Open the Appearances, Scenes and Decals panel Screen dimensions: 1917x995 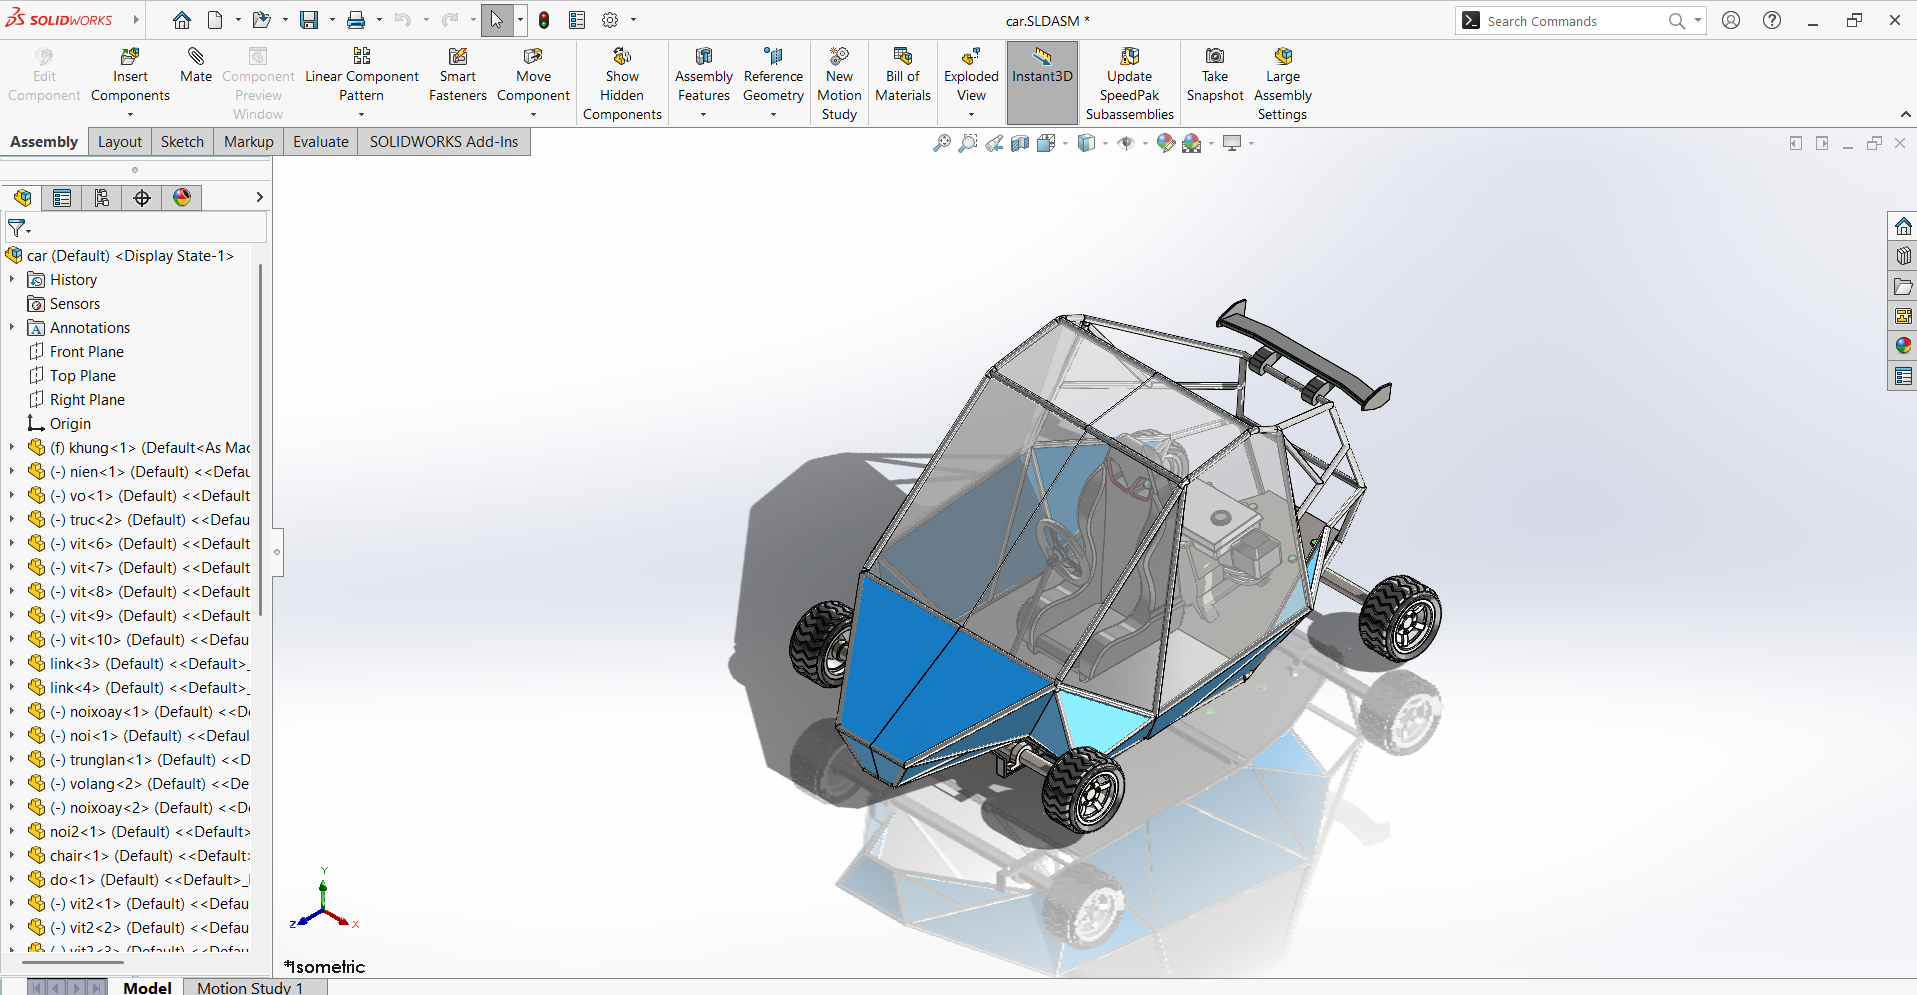pos(1903,346)
